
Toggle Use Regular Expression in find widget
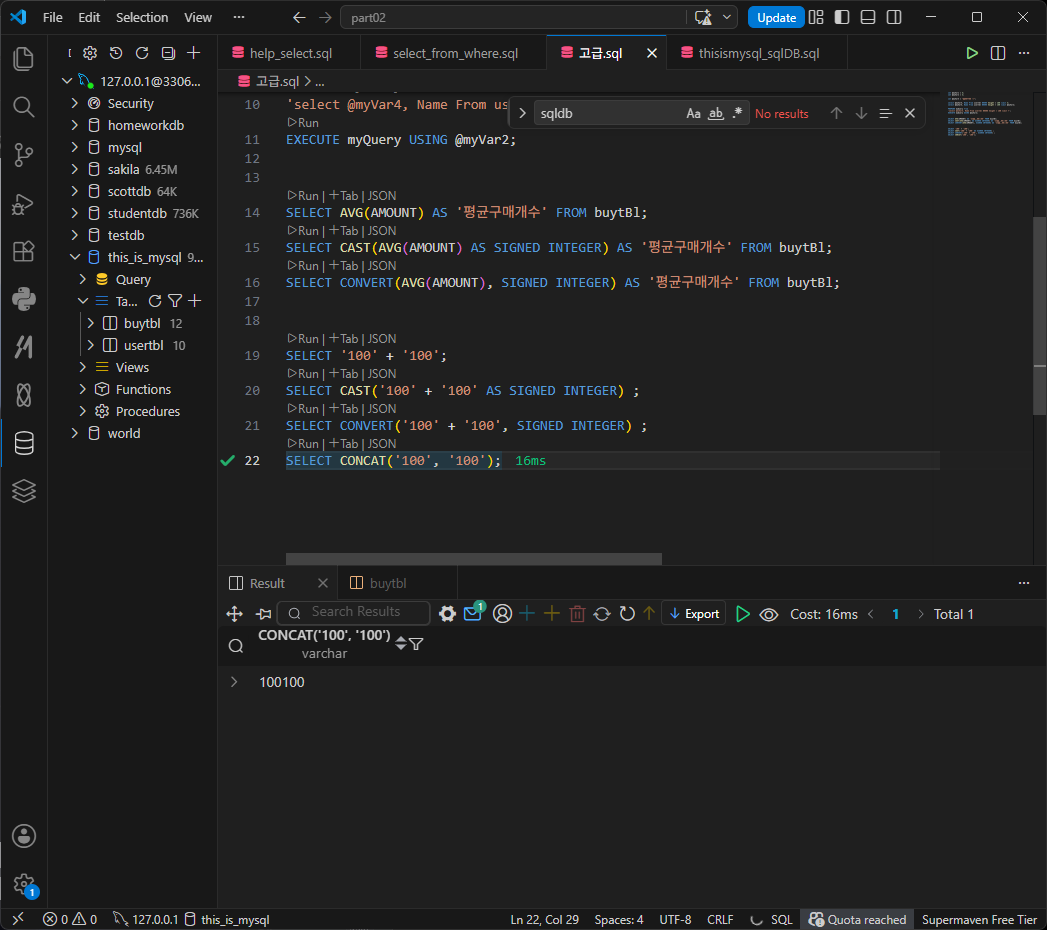[737, 113]
